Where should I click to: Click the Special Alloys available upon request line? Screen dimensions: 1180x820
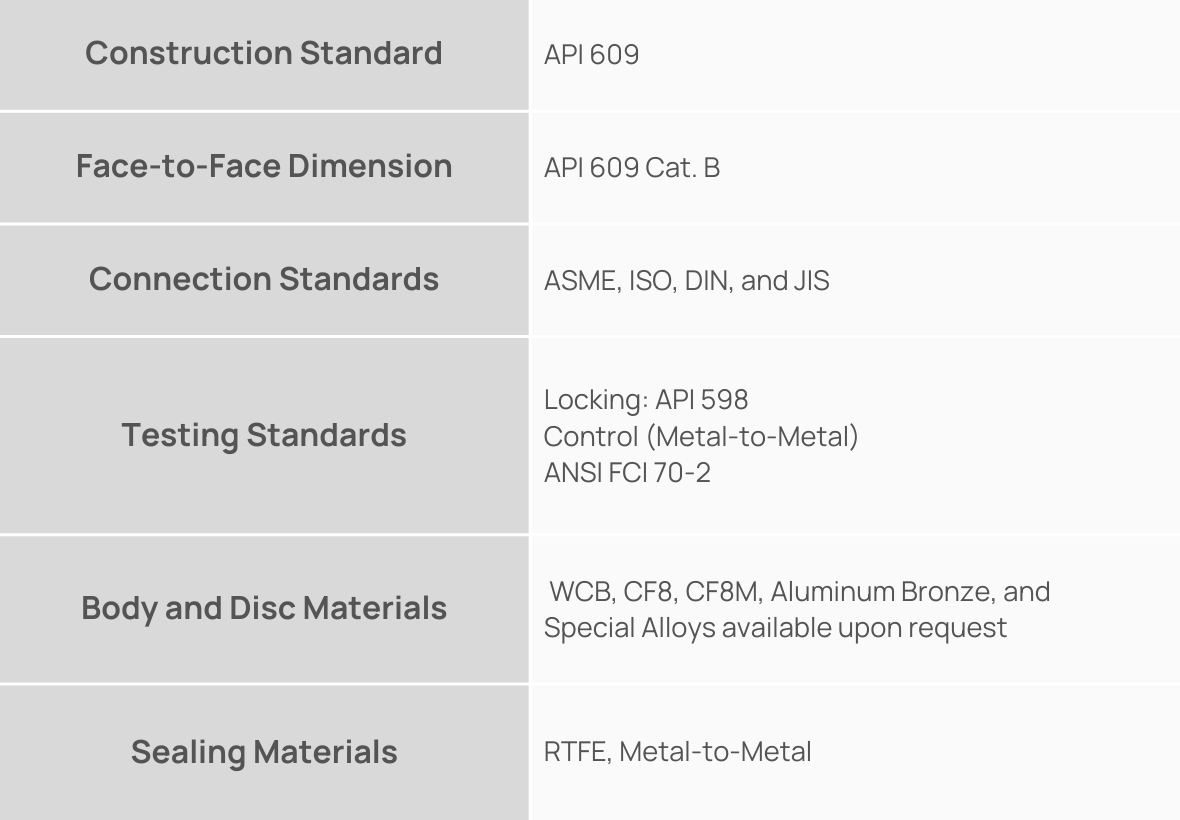775,627
